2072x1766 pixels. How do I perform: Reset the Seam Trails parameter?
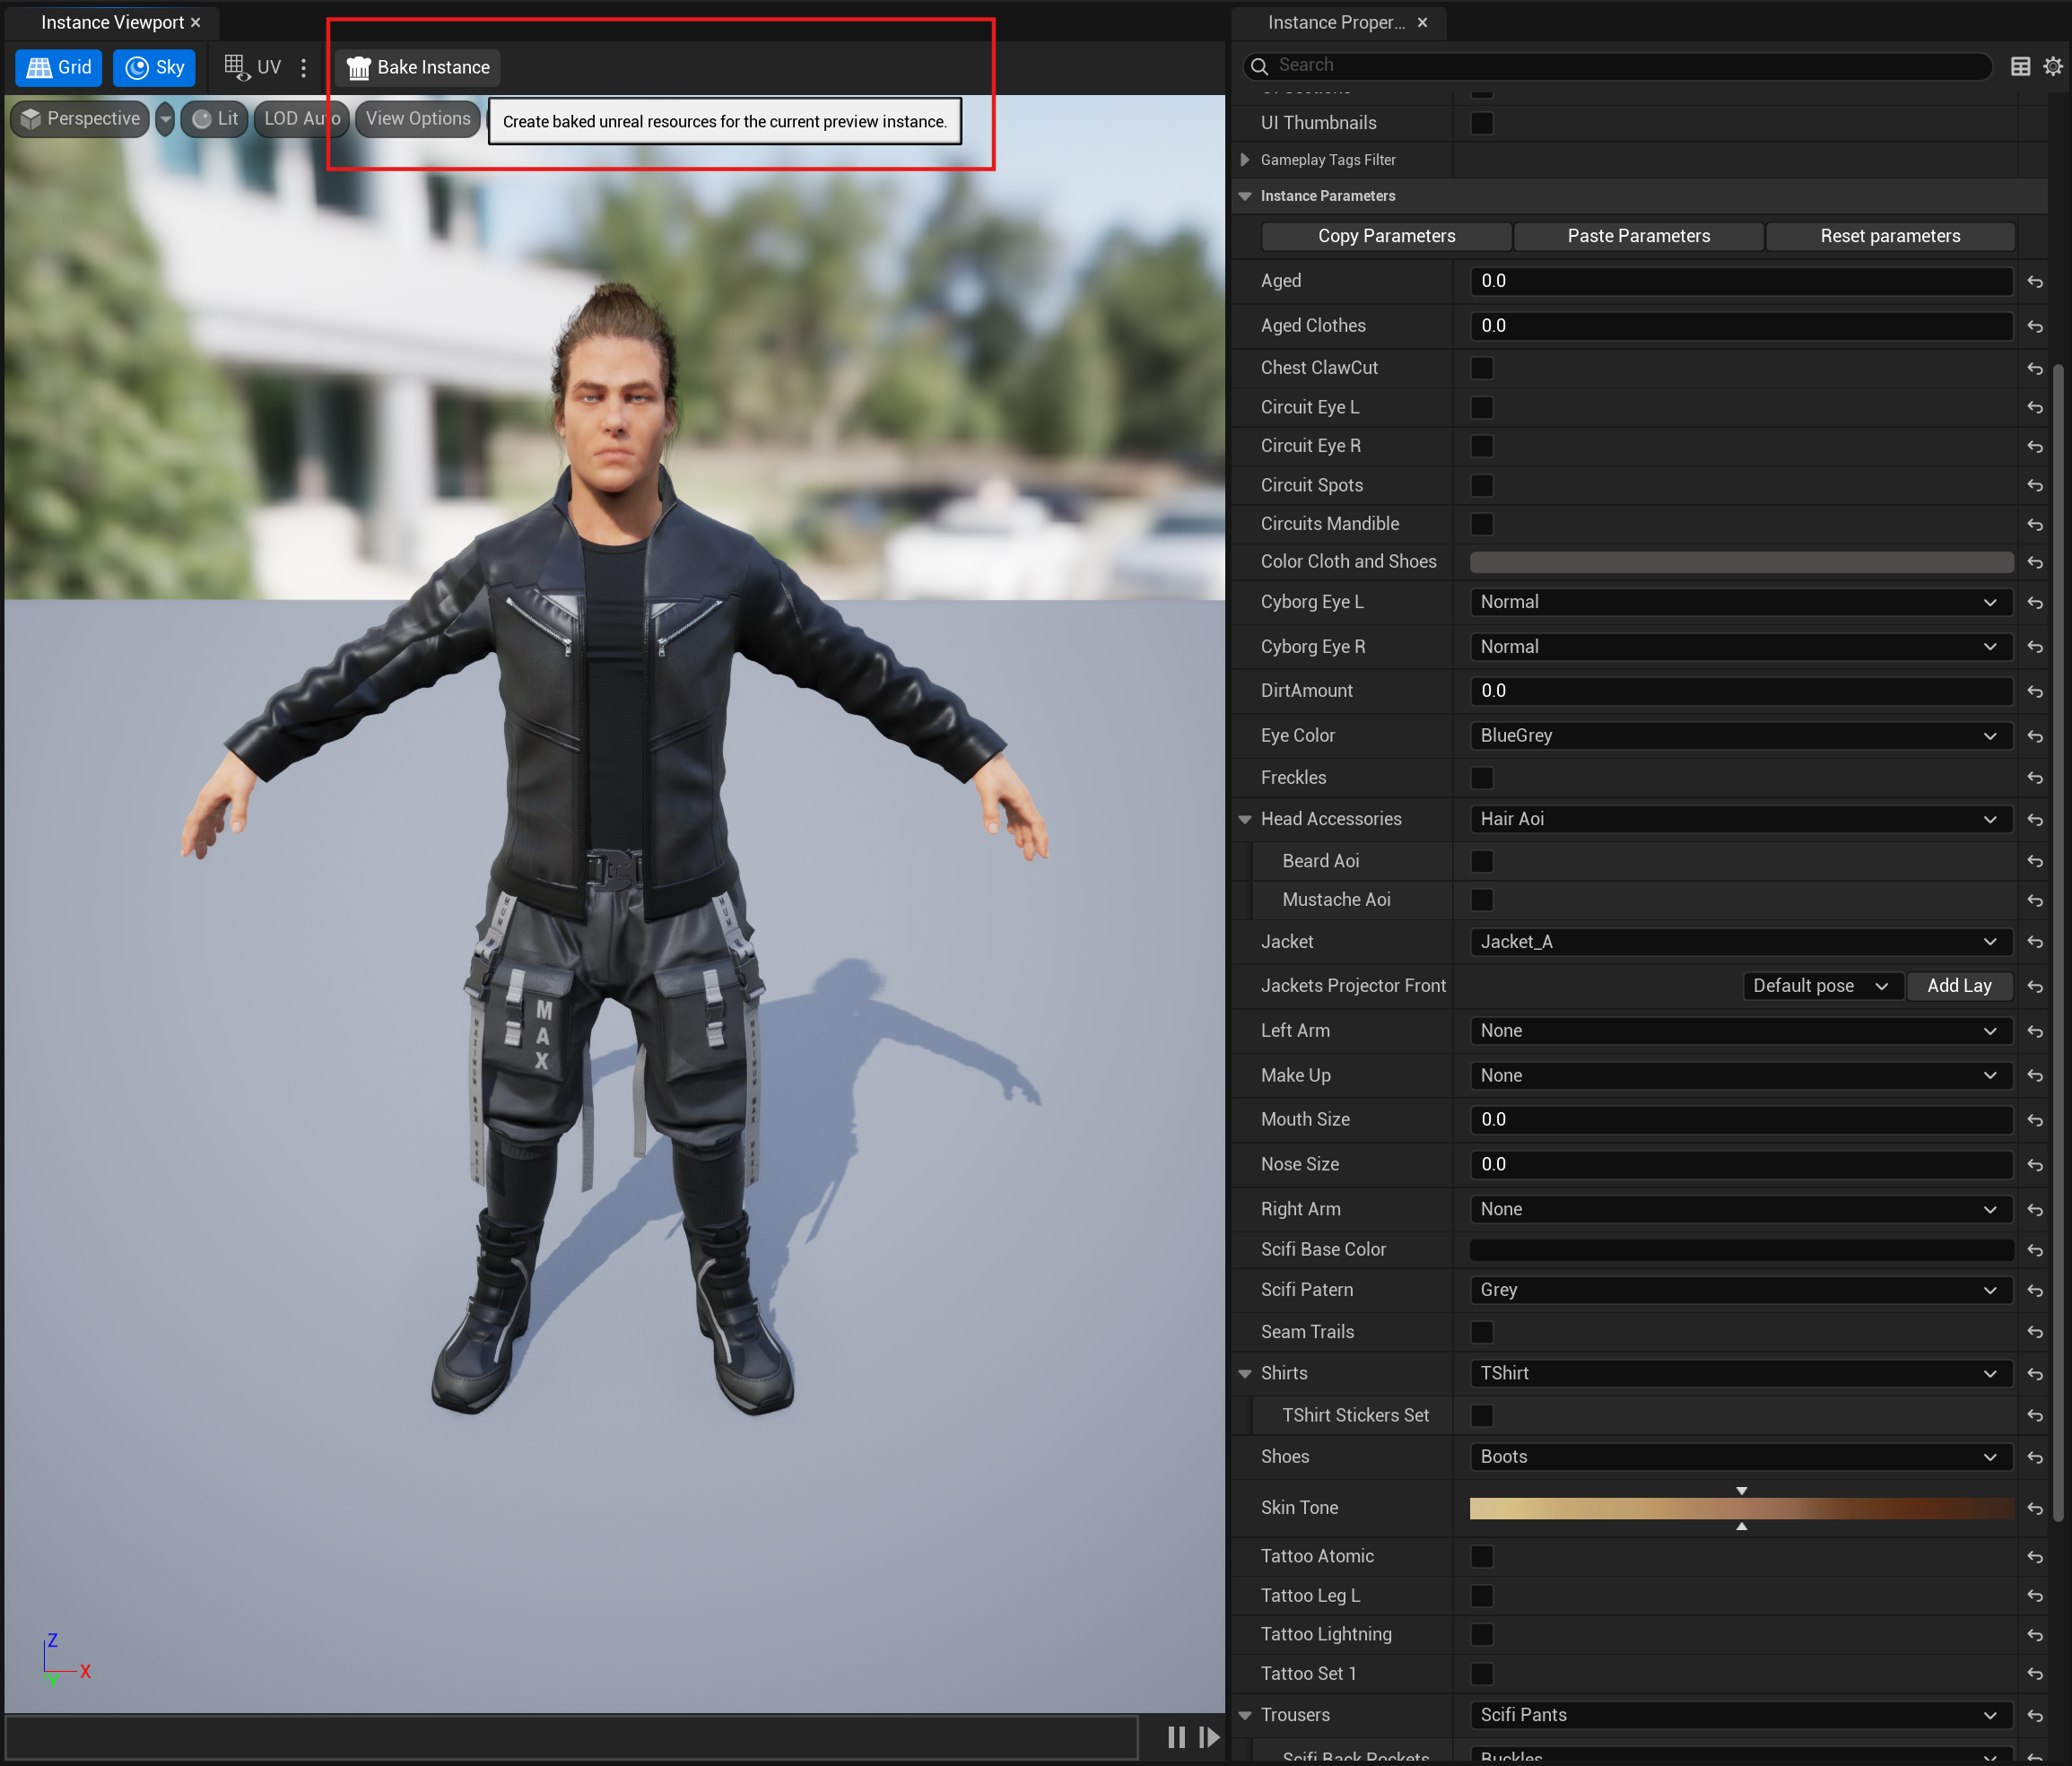click(2035, 1333)
